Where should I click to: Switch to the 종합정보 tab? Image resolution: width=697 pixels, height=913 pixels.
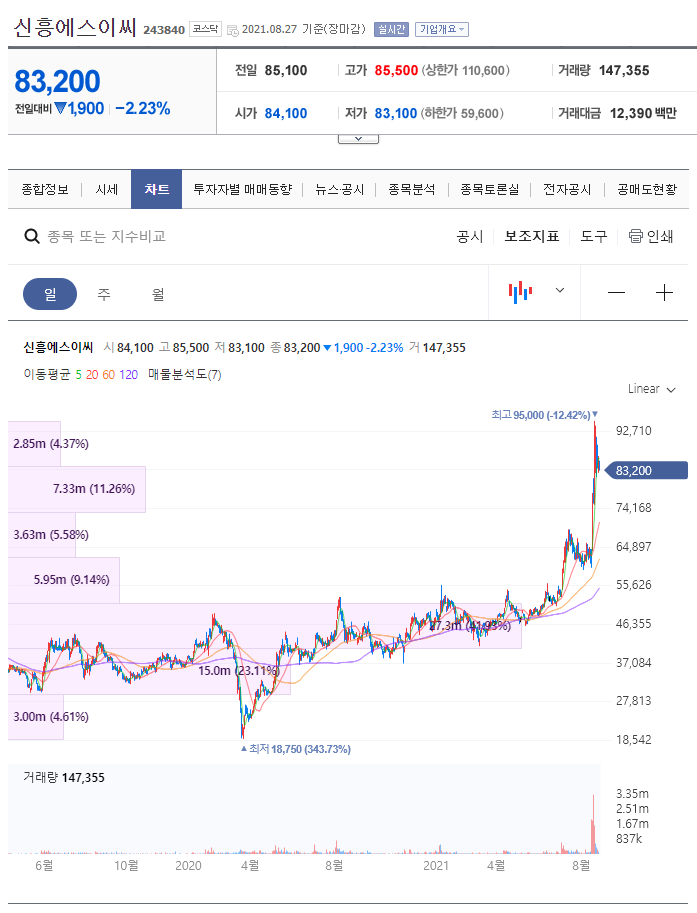pyautogui.click(x=45, y=189)
